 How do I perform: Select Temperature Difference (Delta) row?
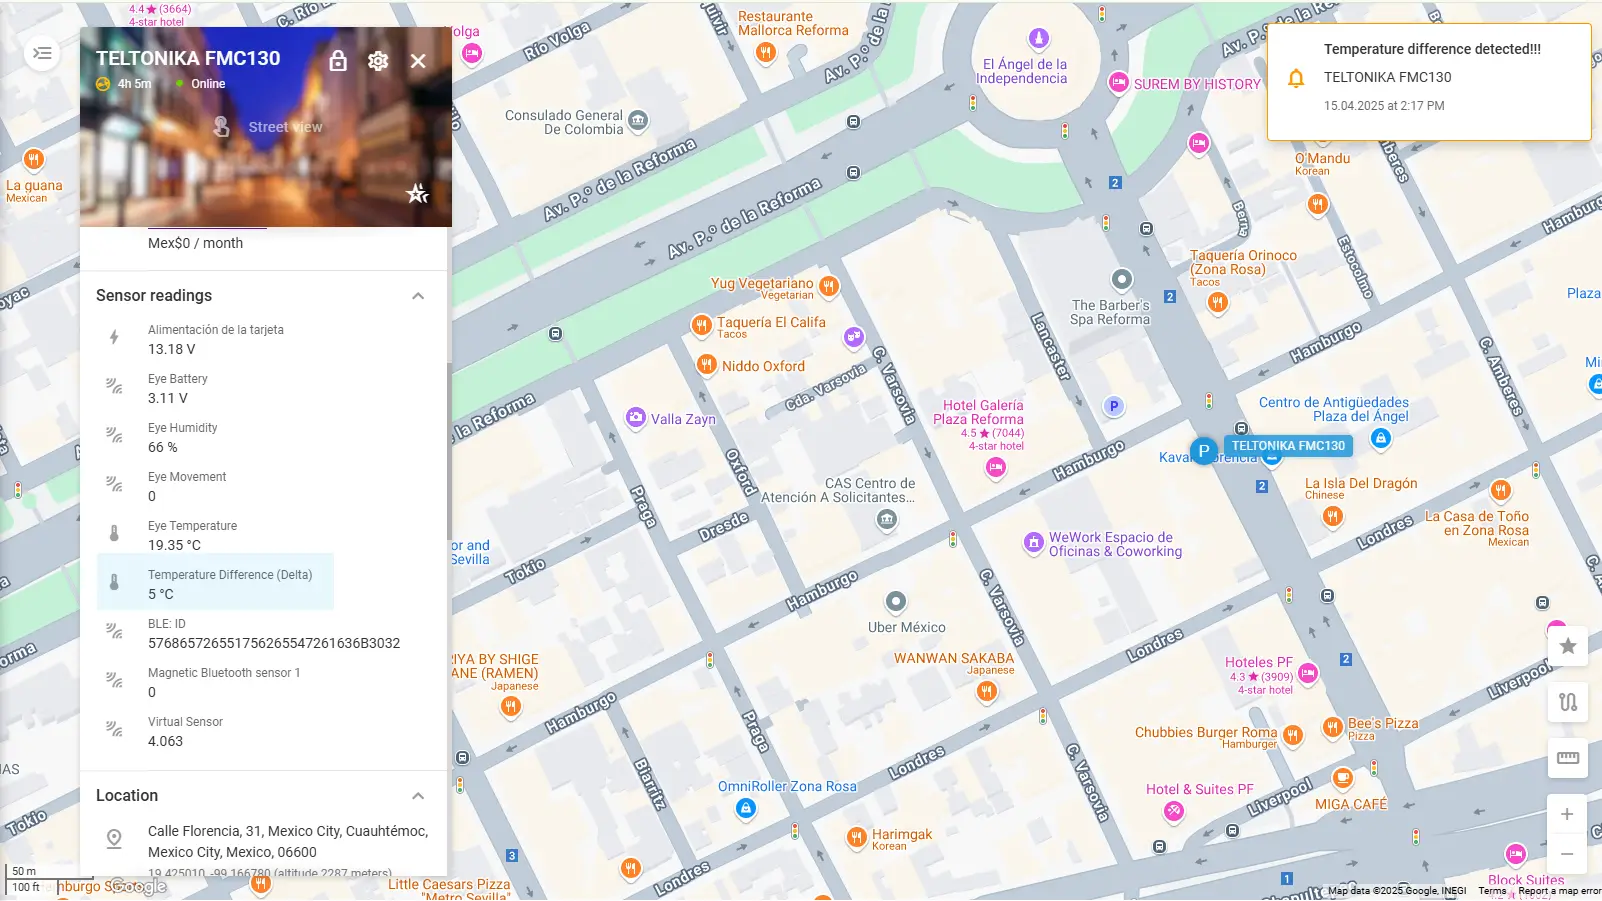[x=215, y=584]
